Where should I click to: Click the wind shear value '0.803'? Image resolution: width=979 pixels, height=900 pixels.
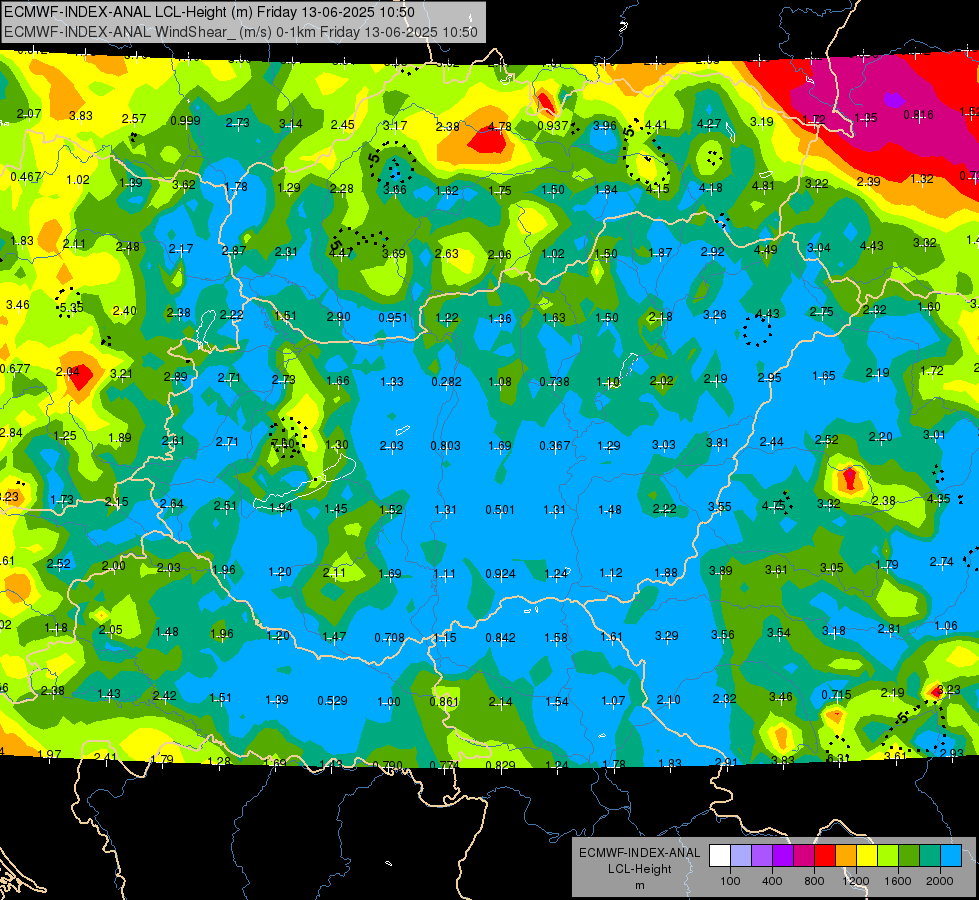click(445, 445)
